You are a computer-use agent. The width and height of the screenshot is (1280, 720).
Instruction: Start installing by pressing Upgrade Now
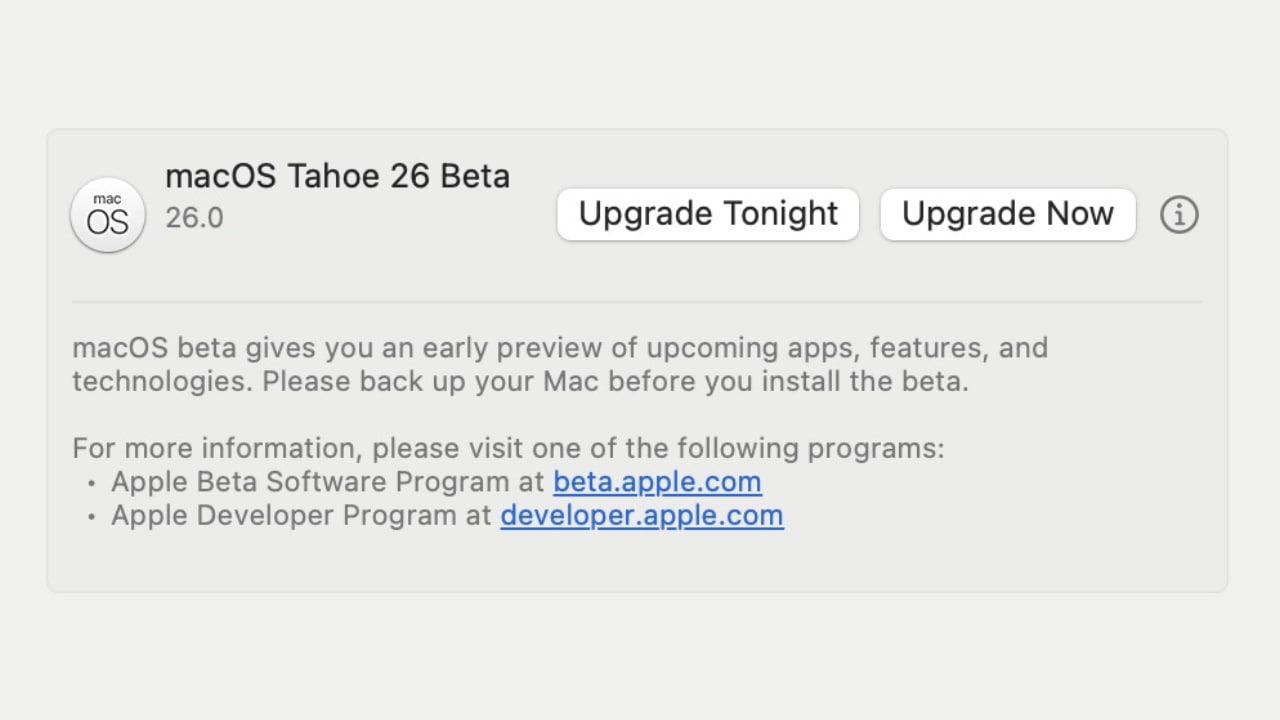(x=1007, y=214)
